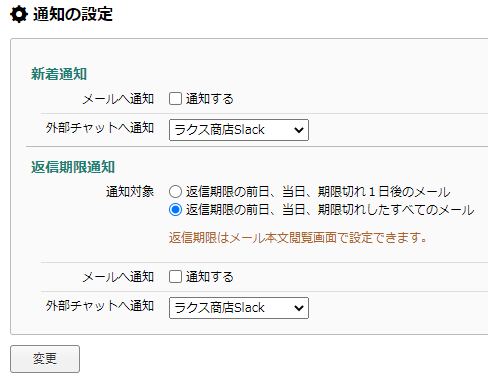Click the 通知する label in 返信期限通知 section
488x381 pixels.
(210, 277)
